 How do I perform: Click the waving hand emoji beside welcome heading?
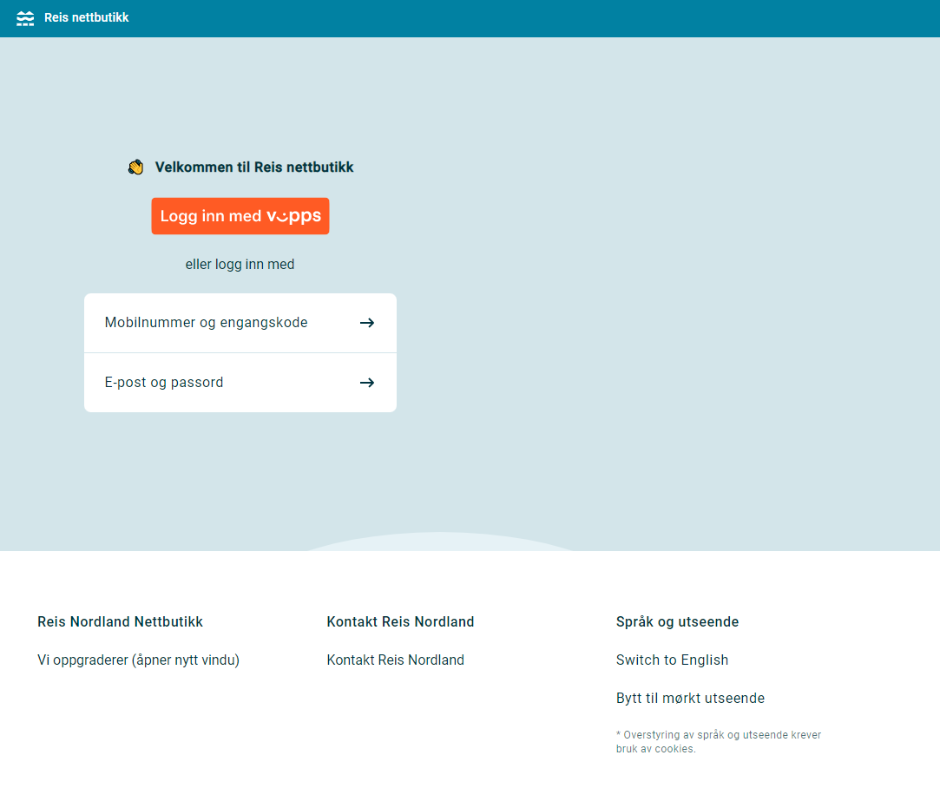pos(135,167)
